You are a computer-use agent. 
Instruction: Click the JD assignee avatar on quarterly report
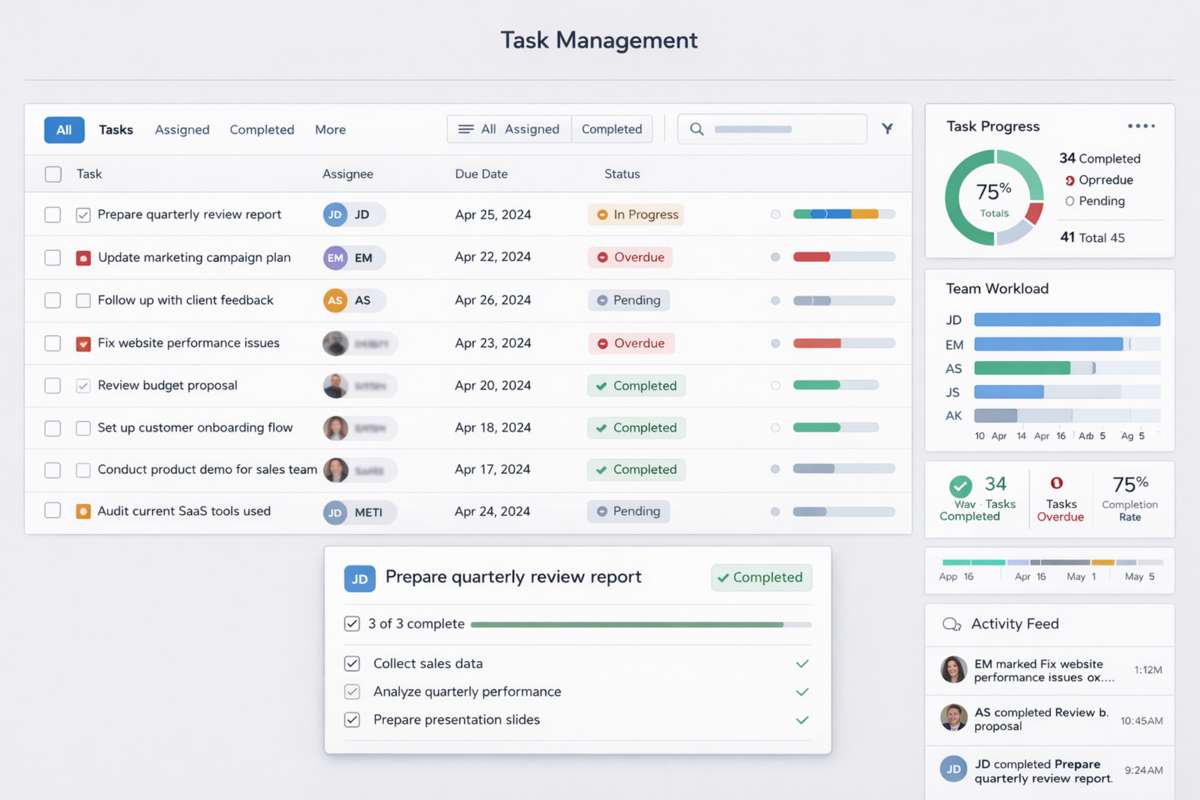pyautogui.click(x=334, y=214)
